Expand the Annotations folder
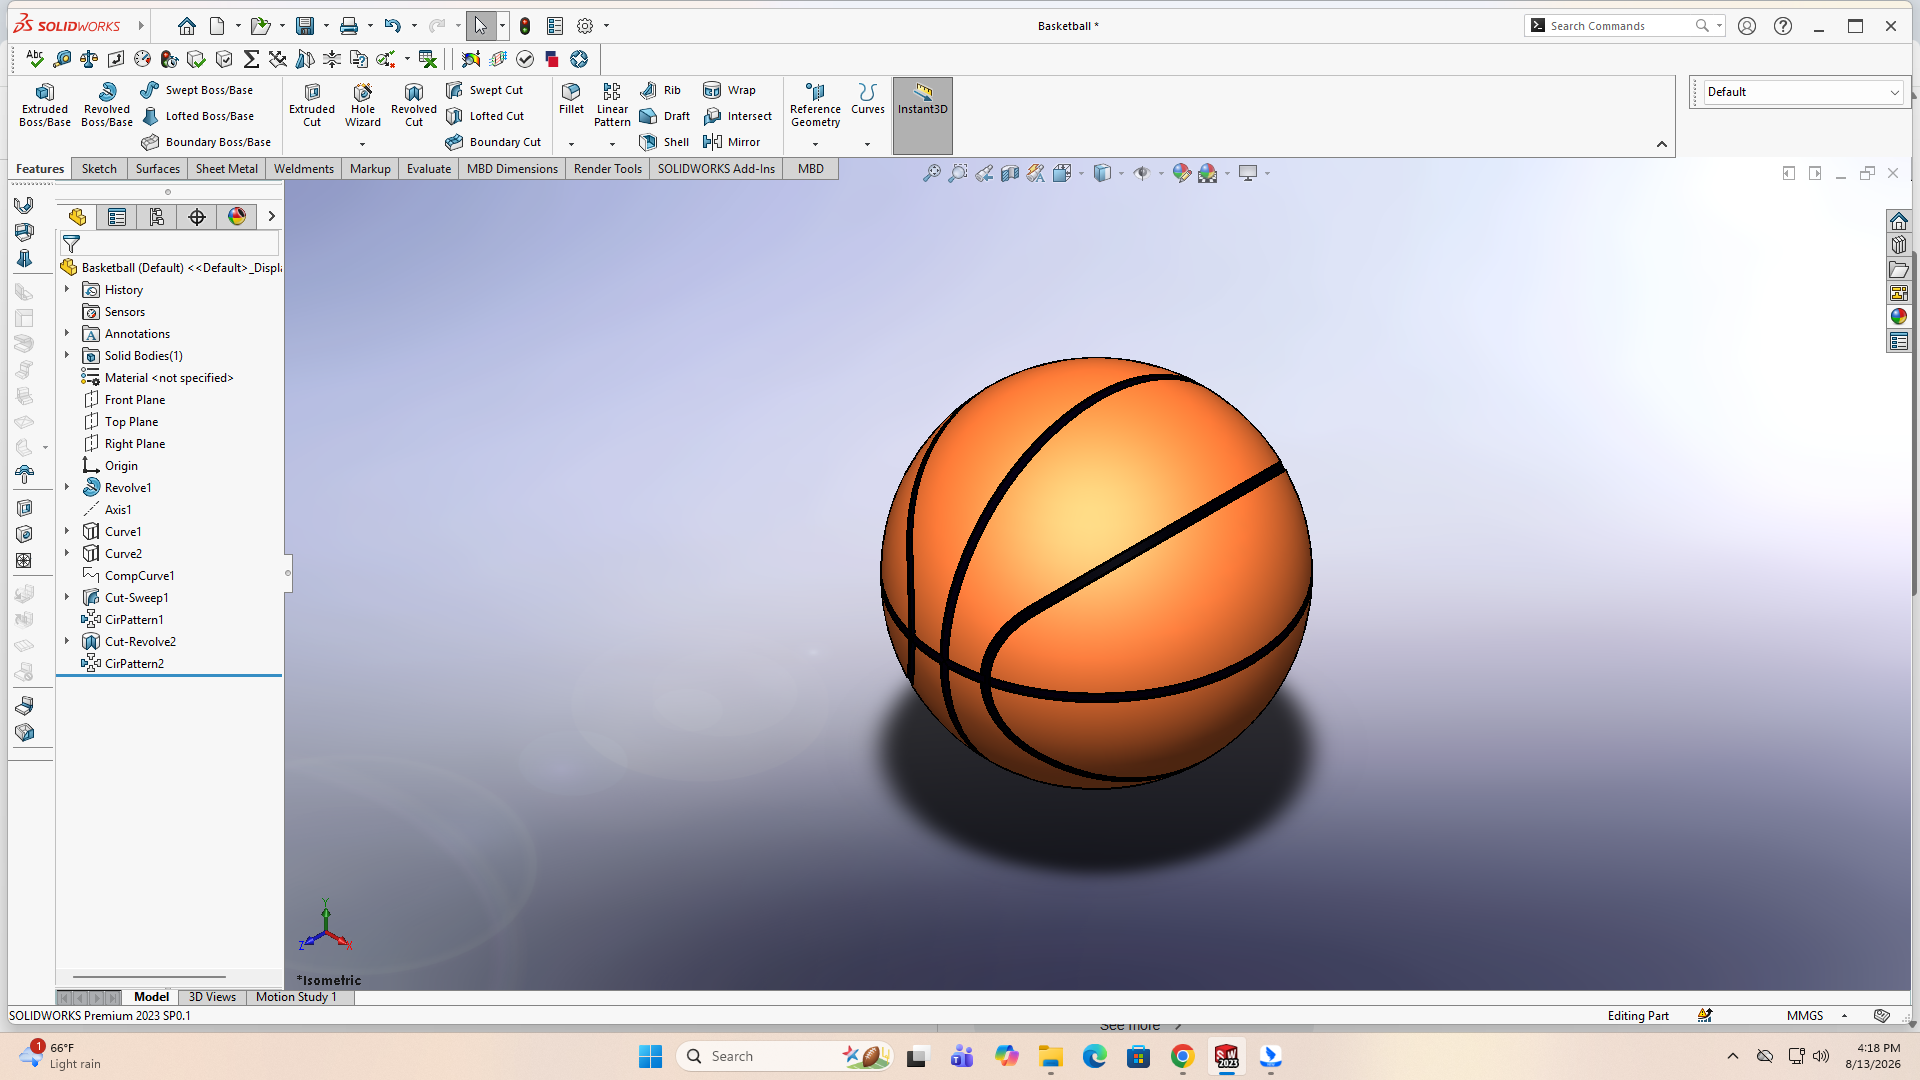This screenshot has height=1080, width=1920. 67,334
